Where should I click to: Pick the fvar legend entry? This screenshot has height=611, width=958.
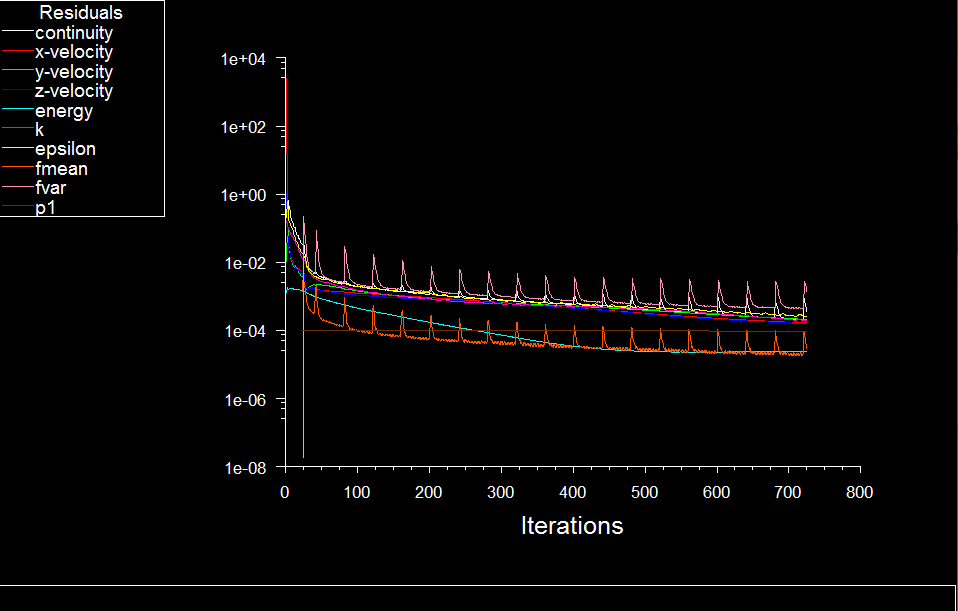pos(52,188)
